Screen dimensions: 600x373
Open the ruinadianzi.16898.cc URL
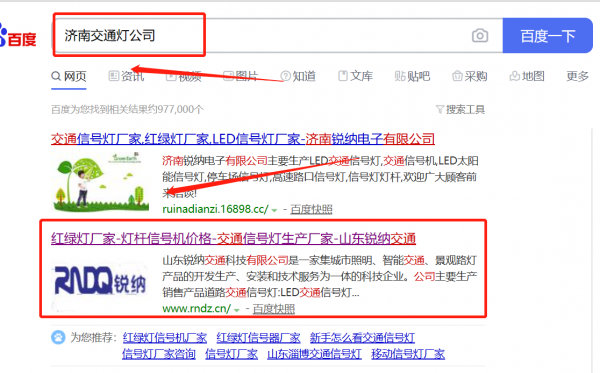(x=215, y=209)
